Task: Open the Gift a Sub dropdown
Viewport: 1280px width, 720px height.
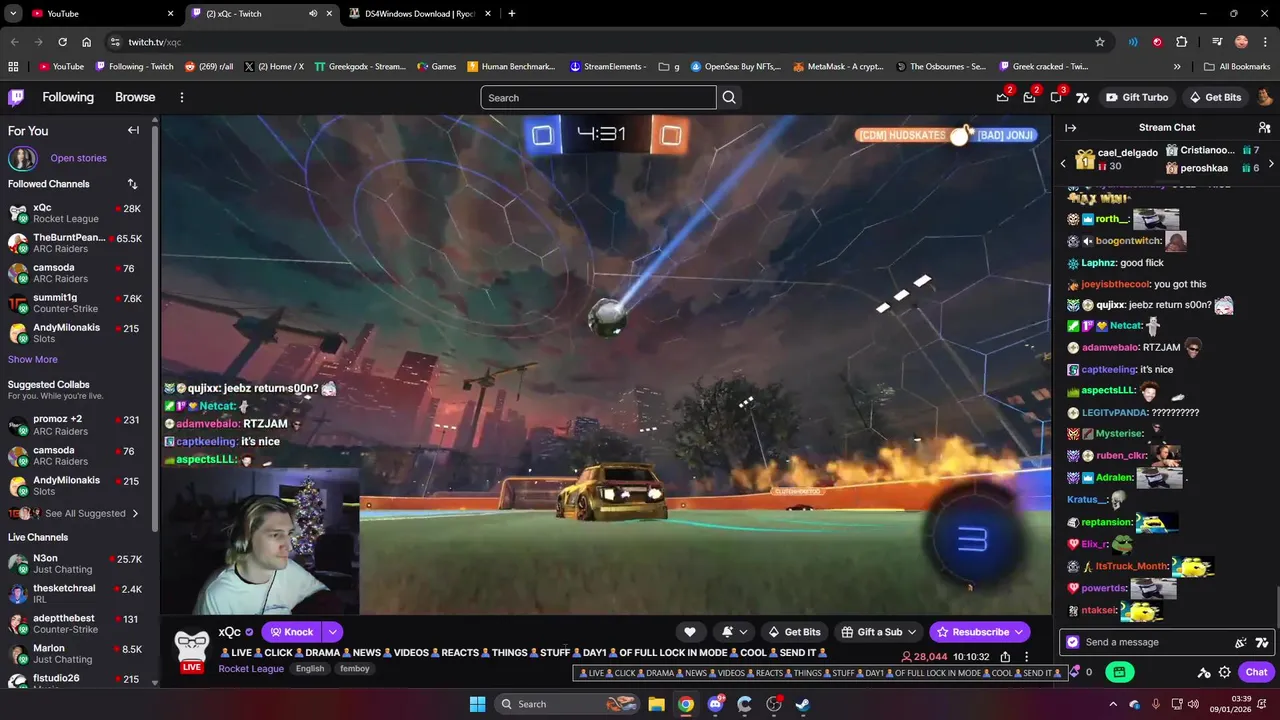Action: [x=879, y=632]
